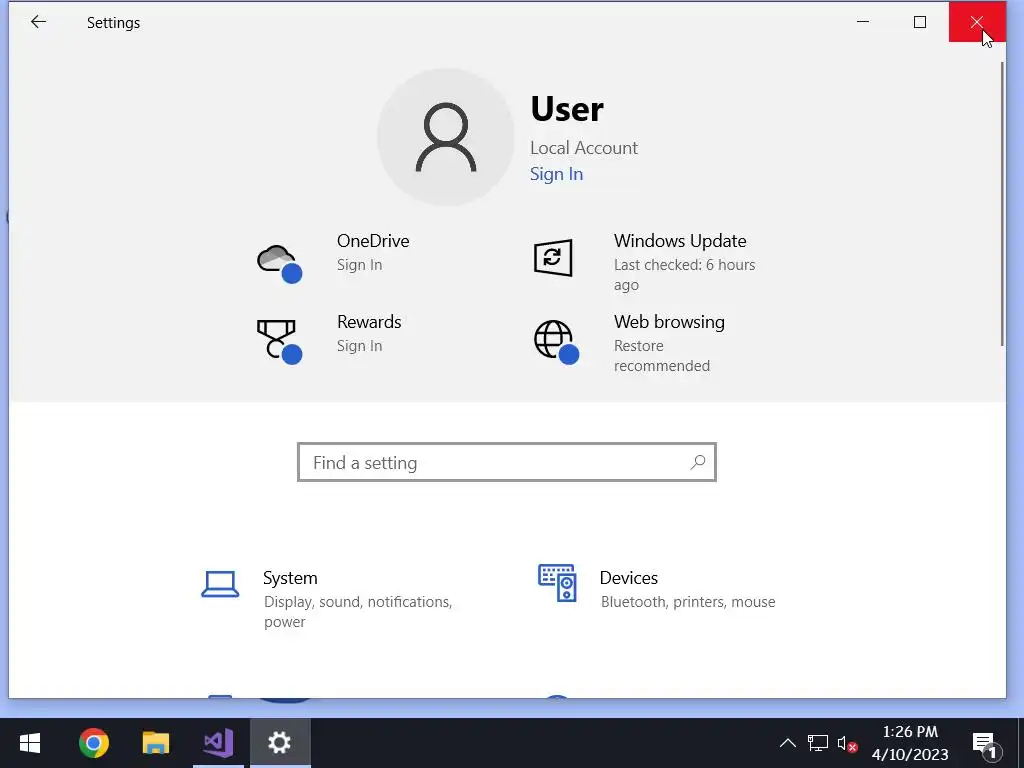This screenshot has width=1024, height=768.
Task: Click the 'Settings' window title text
Action: tap(114, 23)
